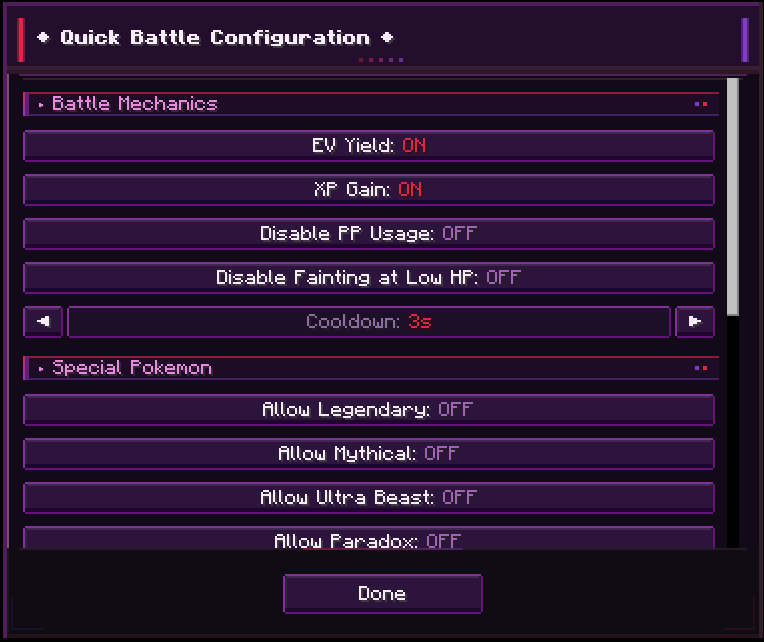Click the pink dots on the Battle Mechanics header
This screenshot has height=642, width=764.
(x=701, y=104)
